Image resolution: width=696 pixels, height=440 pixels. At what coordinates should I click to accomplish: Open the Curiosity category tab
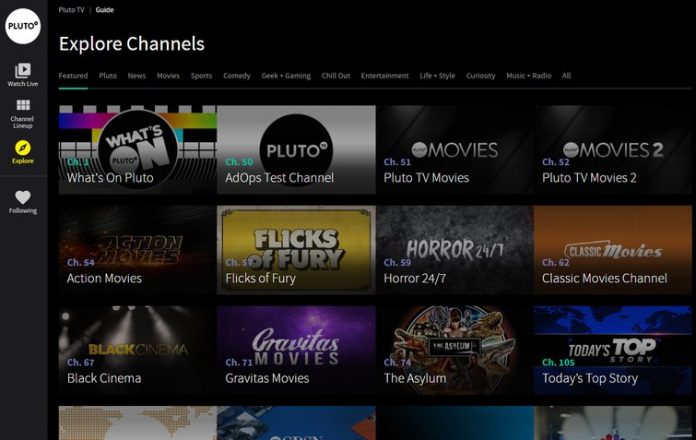(481, 76)
